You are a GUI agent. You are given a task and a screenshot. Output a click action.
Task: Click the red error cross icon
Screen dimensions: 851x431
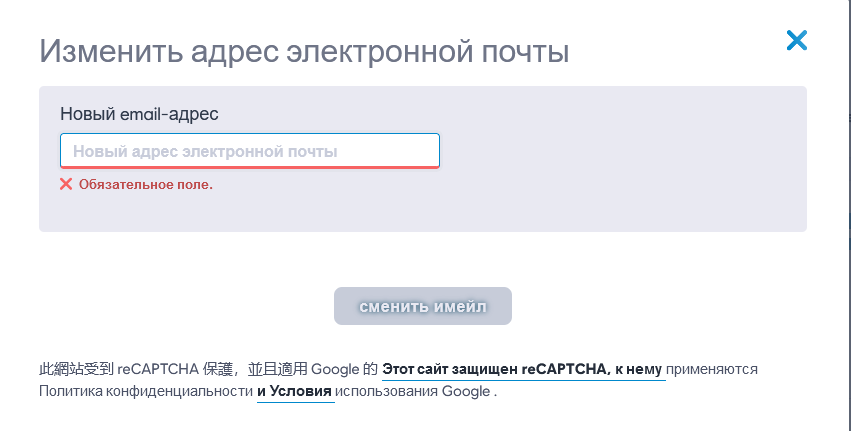[66, 184]
